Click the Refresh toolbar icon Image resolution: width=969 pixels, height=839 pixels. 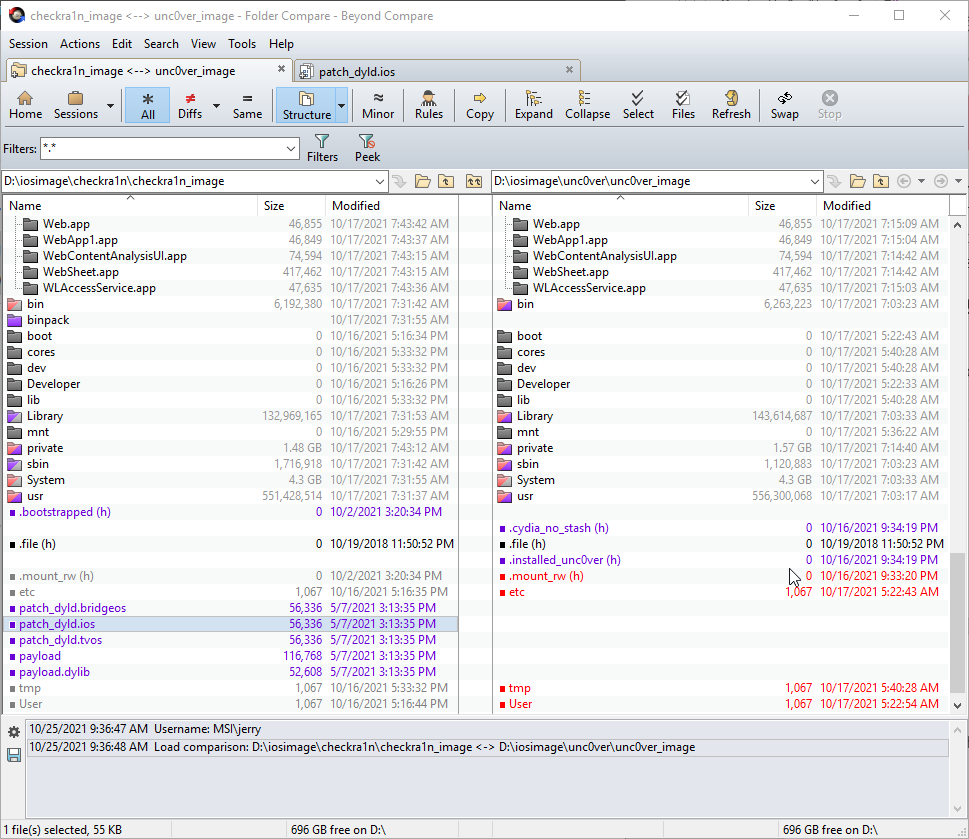coord(731,105)
